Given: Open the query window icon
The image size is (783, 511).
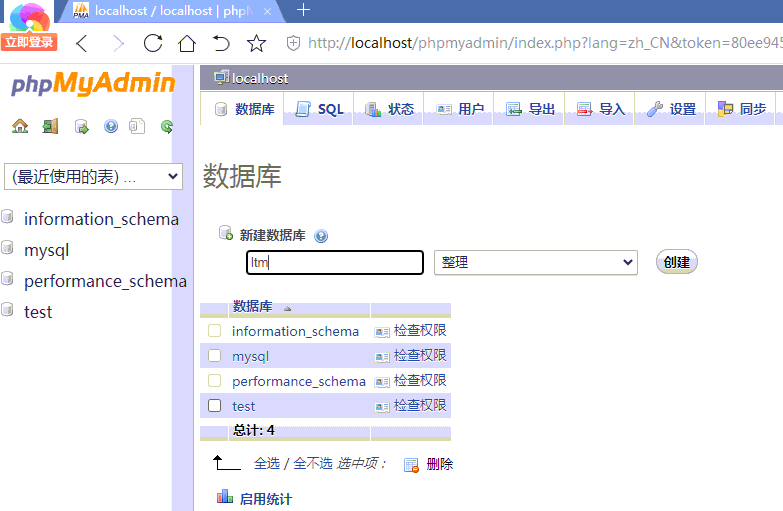Looking at the screenshot, I should 81,126.
